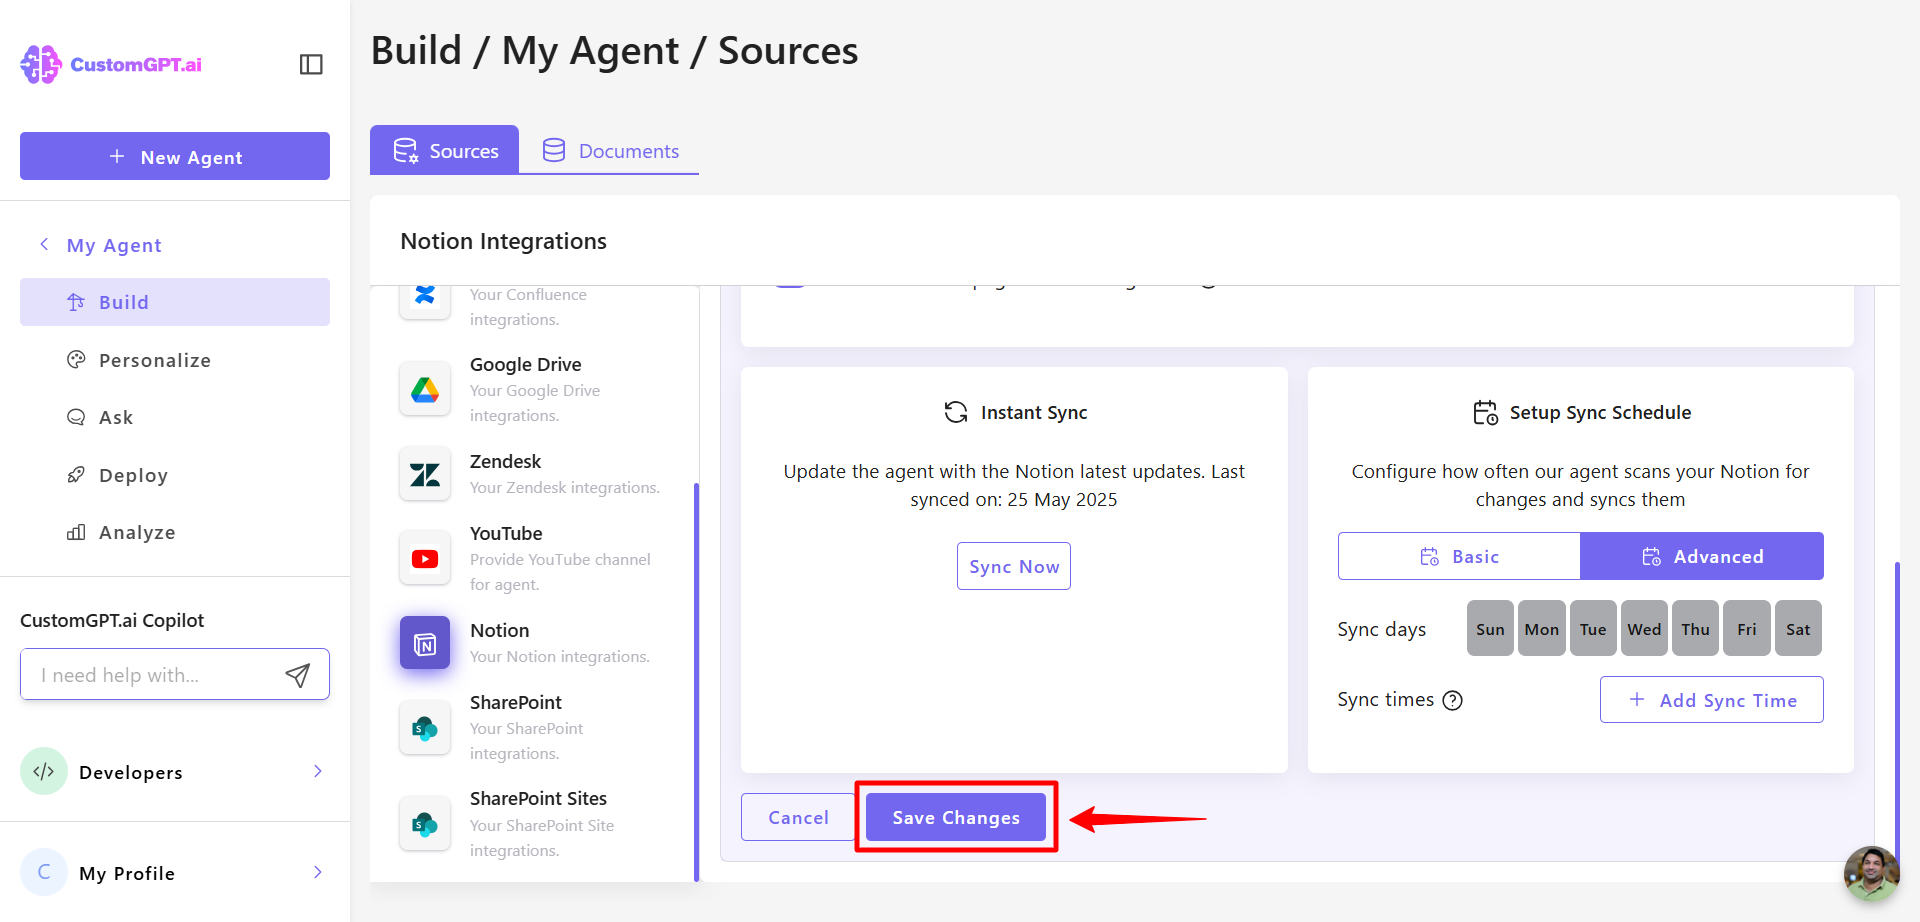
Task: Toggle Fri sync day
Action: [1747, 628]
